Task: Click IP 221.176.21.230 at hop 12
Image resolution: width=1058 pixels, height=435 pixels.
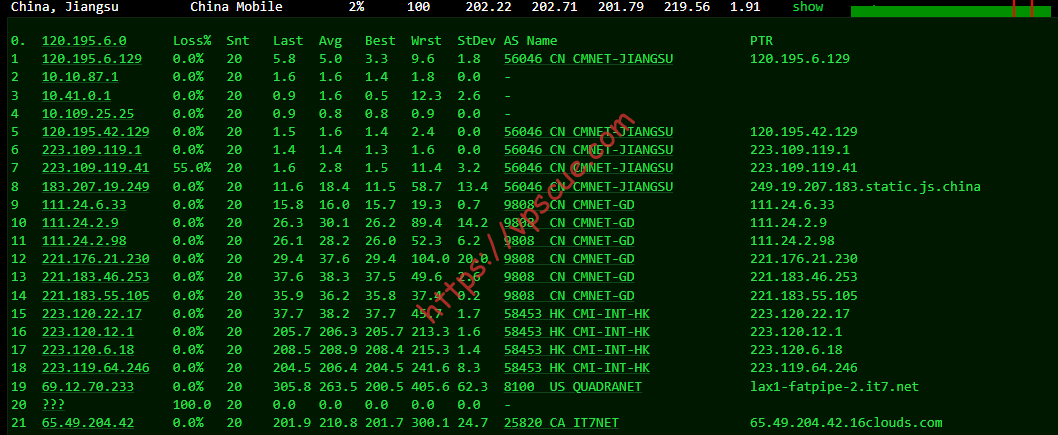Action: pos(96,259)
